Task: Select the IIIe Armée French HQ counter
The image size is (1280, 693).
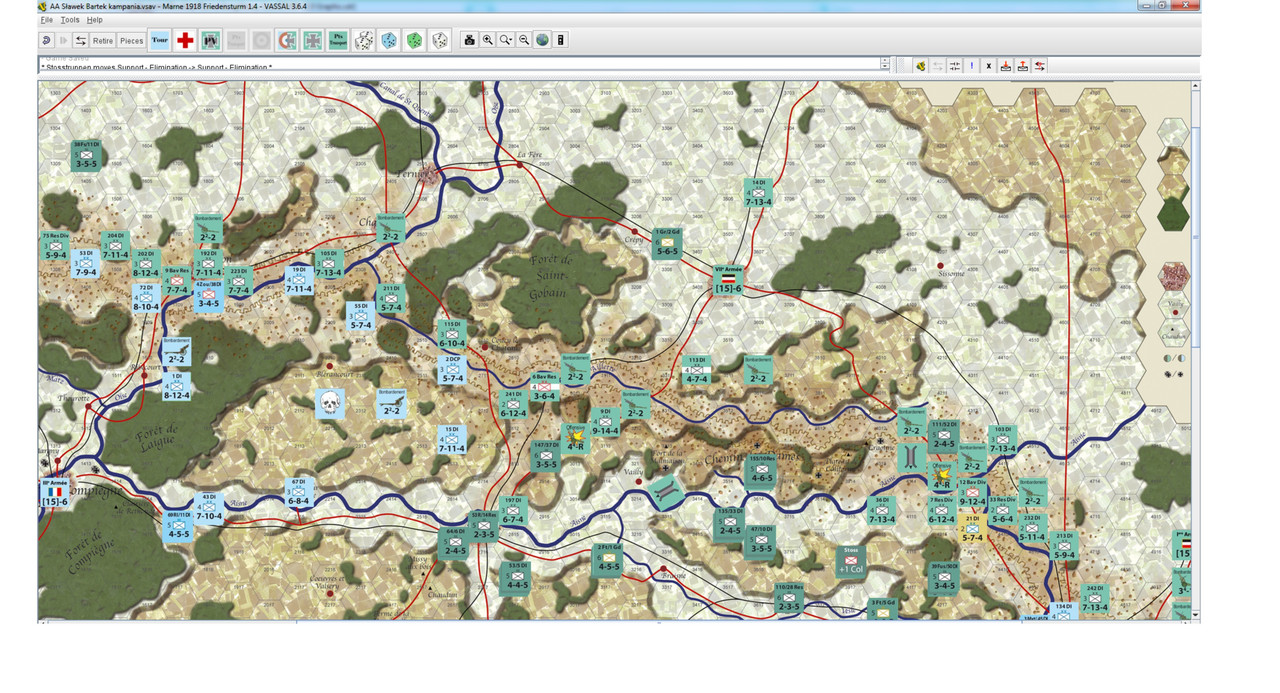Action: click(x=53, y=494)
